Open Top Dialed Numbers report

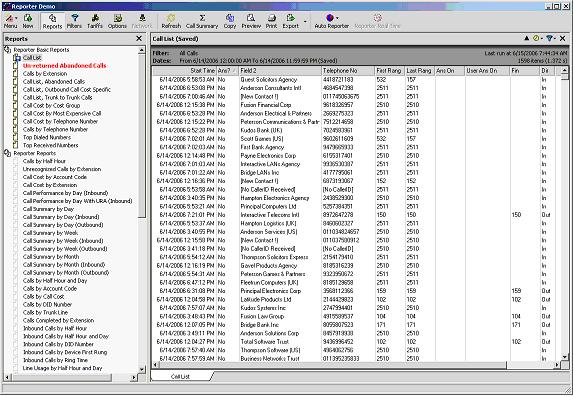[47, 137]
